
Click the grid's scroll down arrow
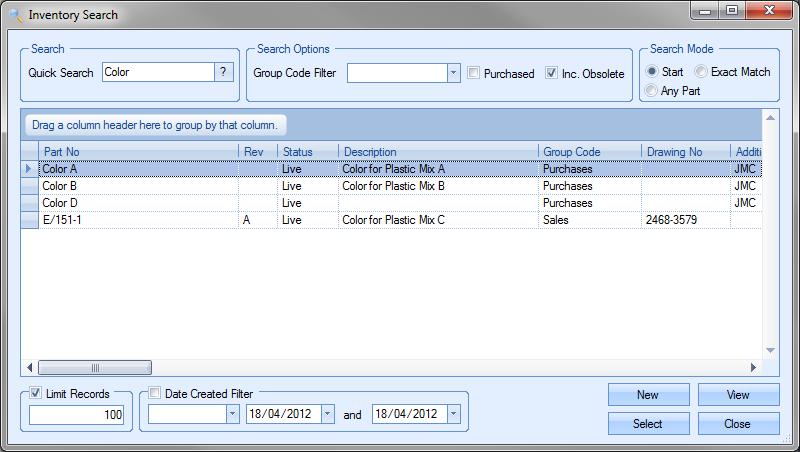point(770,350)
